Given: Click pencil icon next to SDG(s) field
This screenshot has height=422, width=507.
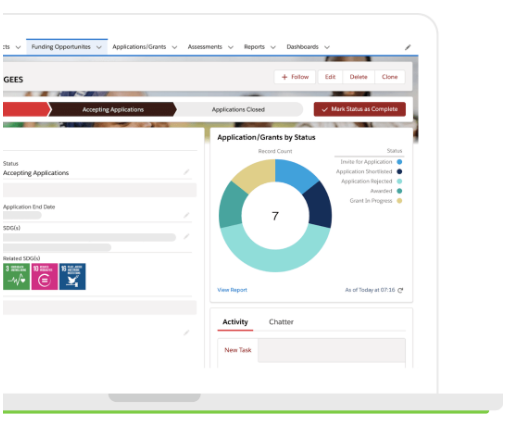Looking at the screenshot, I should pyautogui.click(x=186, y=236).
